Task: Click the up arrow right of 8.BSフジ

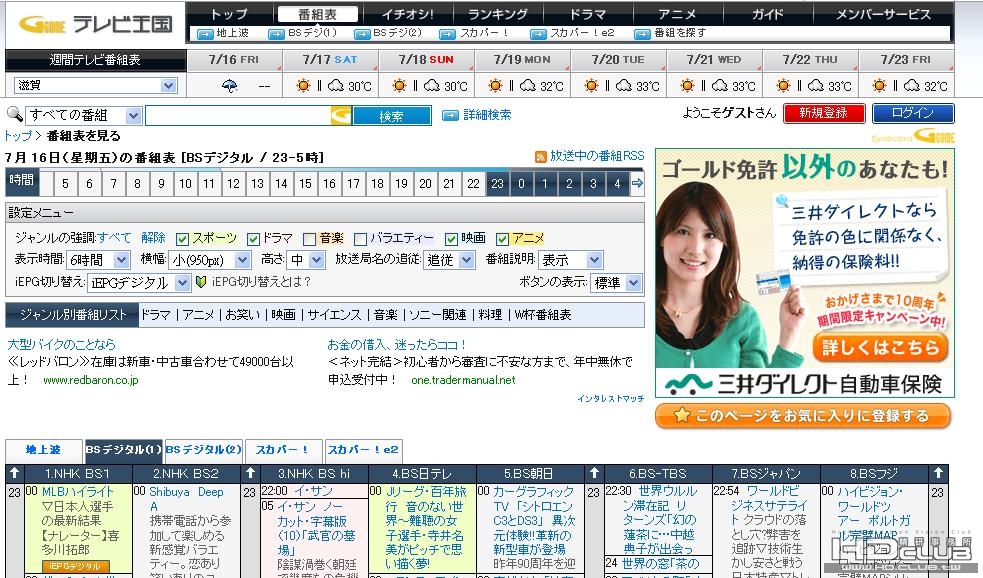Action: point(938,473)
